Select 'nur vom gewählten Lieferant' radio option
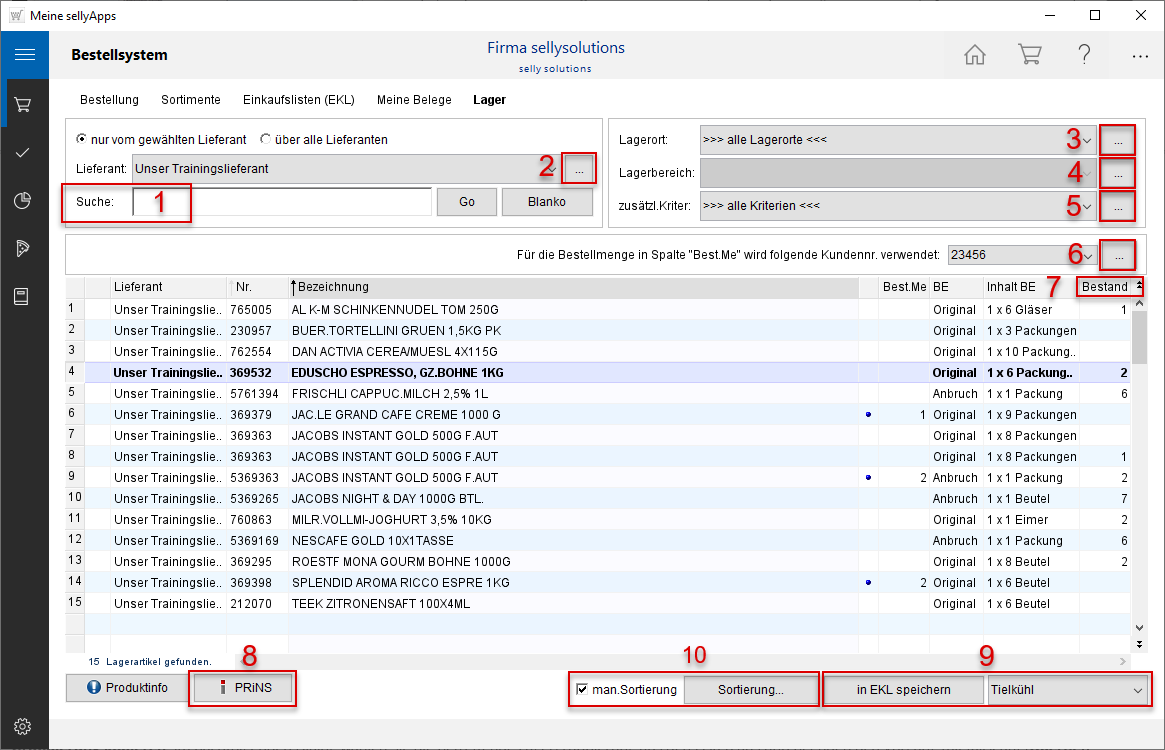 (82, 140)
